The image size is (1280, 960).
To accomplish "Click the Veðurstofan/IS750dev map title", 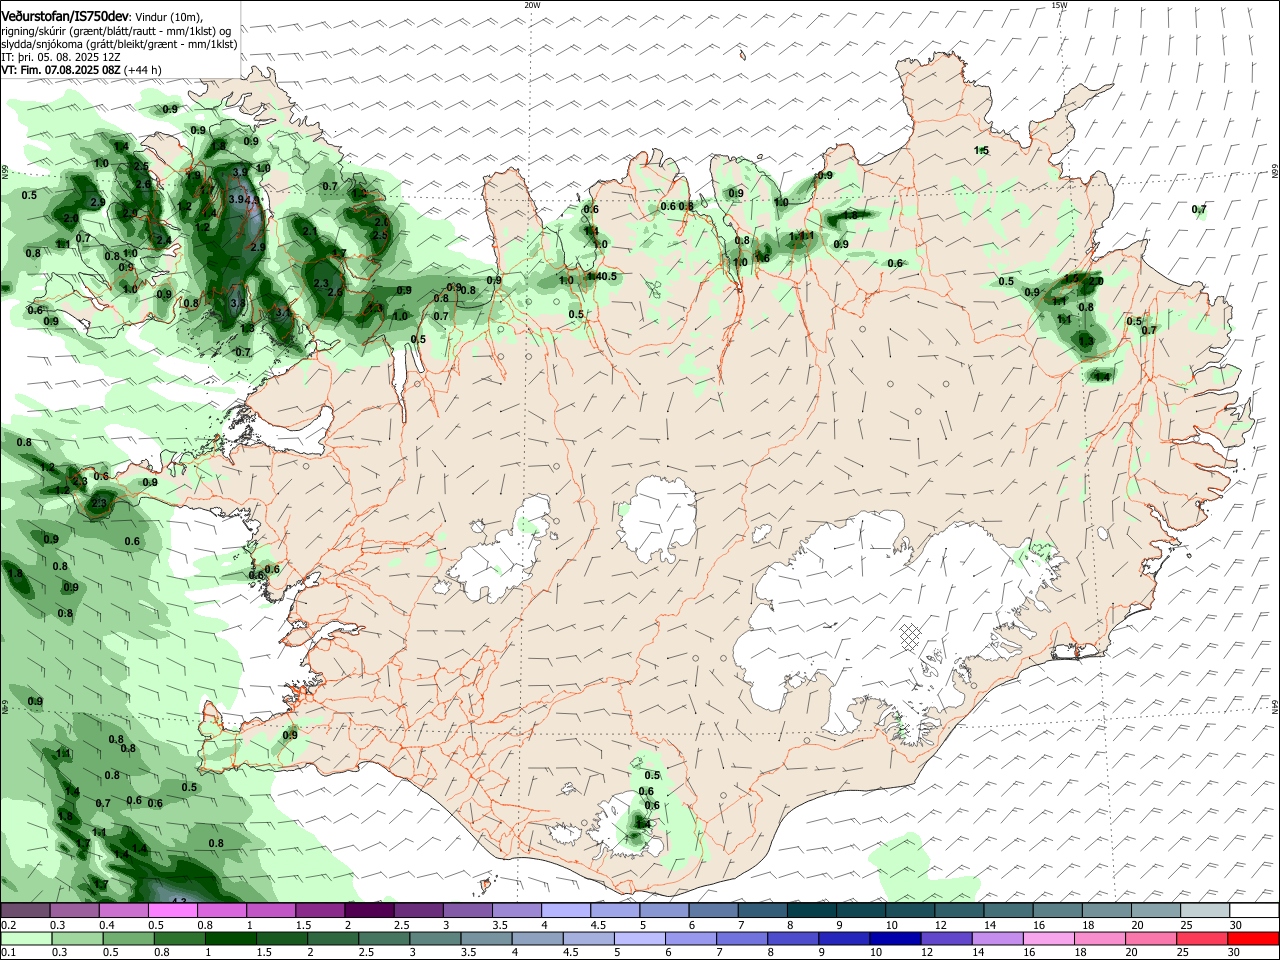I will click(x=65, y=16).
